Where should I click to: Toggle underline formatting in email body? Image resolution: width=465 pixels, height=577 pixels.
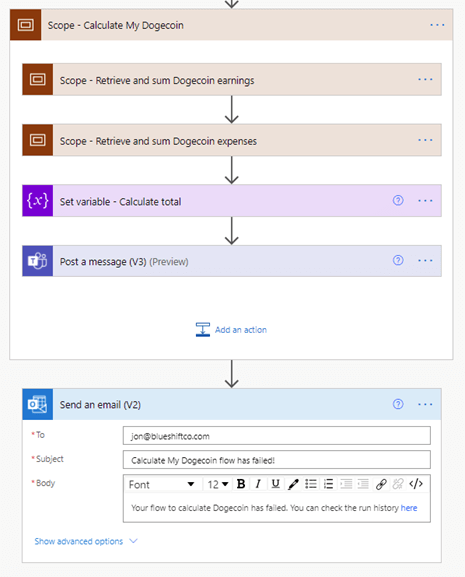[276, 484]
